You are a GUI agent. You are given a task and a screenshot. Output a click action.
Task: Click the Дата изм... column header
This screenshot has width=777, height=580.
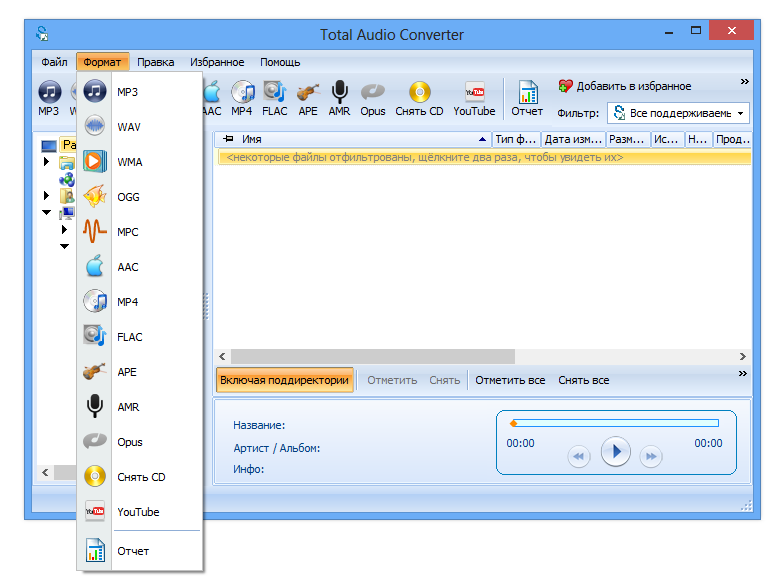point(573,139)
